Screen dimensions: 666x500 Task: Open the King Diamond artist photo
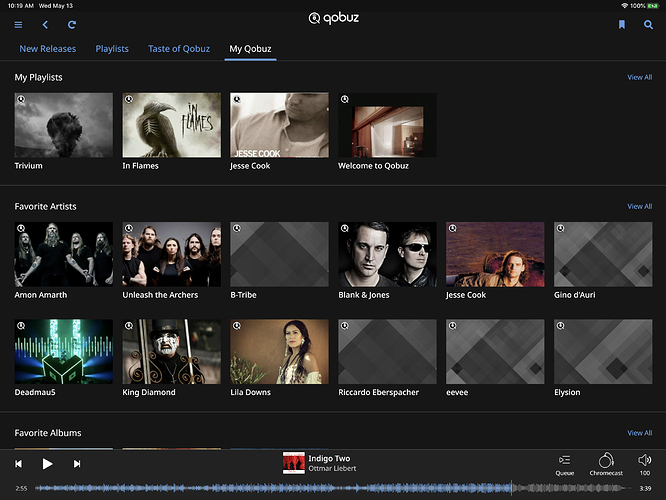pos(172,352)
